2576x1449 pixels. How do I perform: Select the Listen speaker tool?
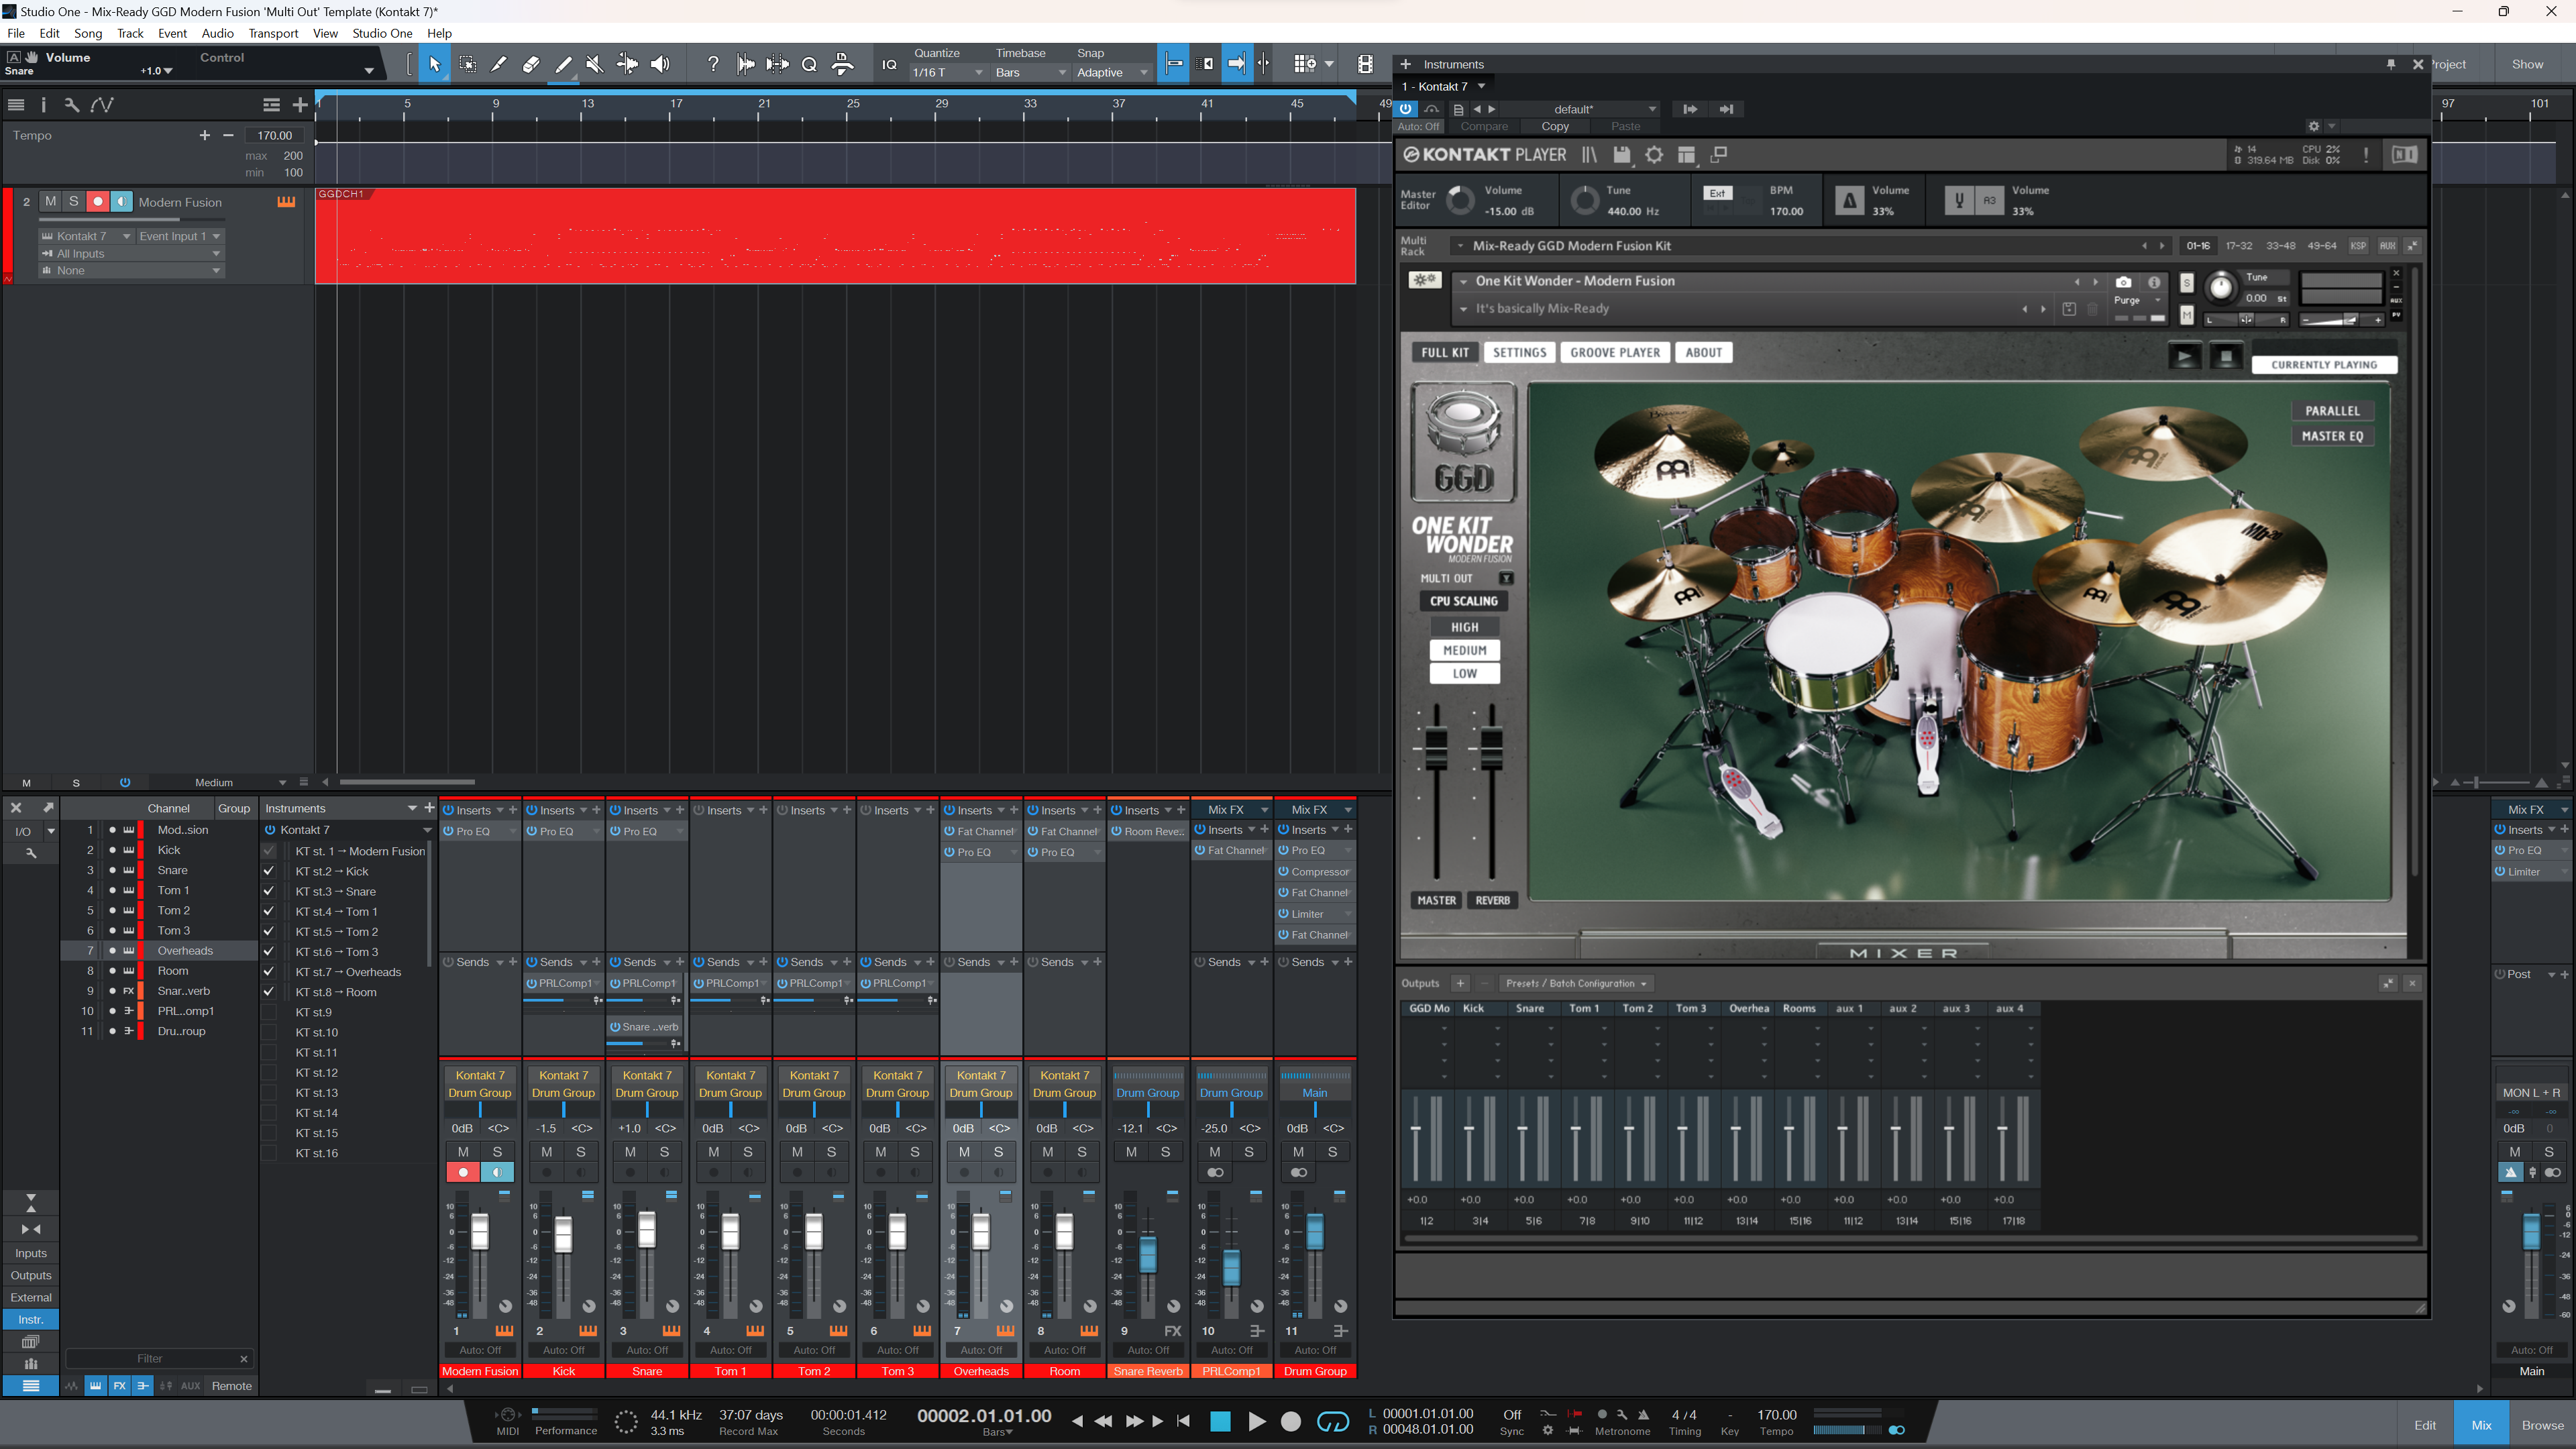[x=660, y=64]
